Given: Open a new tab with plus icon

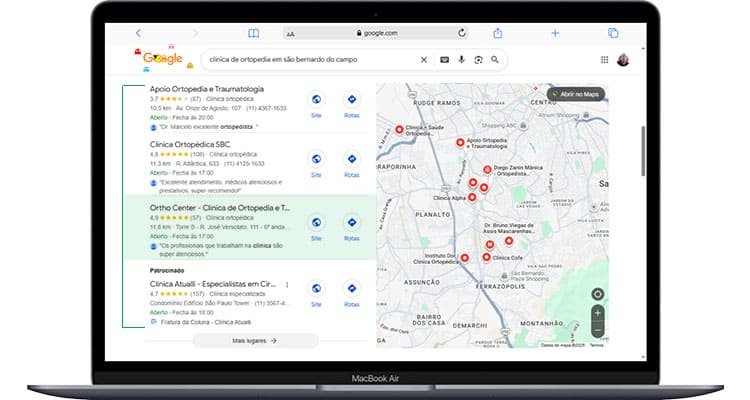Looking at the screenshot, I should (x=555, y=33).
